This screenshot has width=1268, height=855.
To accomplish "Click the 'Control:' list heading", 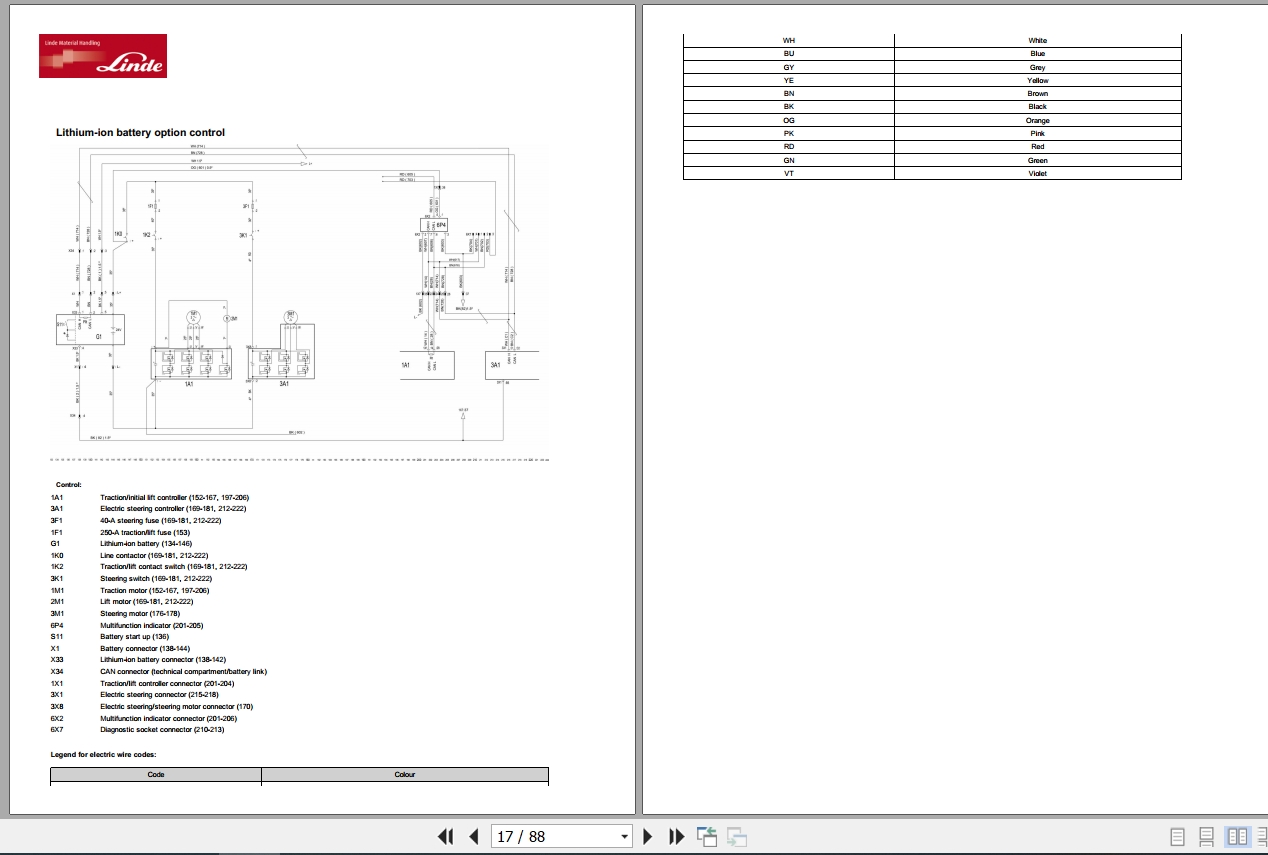I will point(69,484).
